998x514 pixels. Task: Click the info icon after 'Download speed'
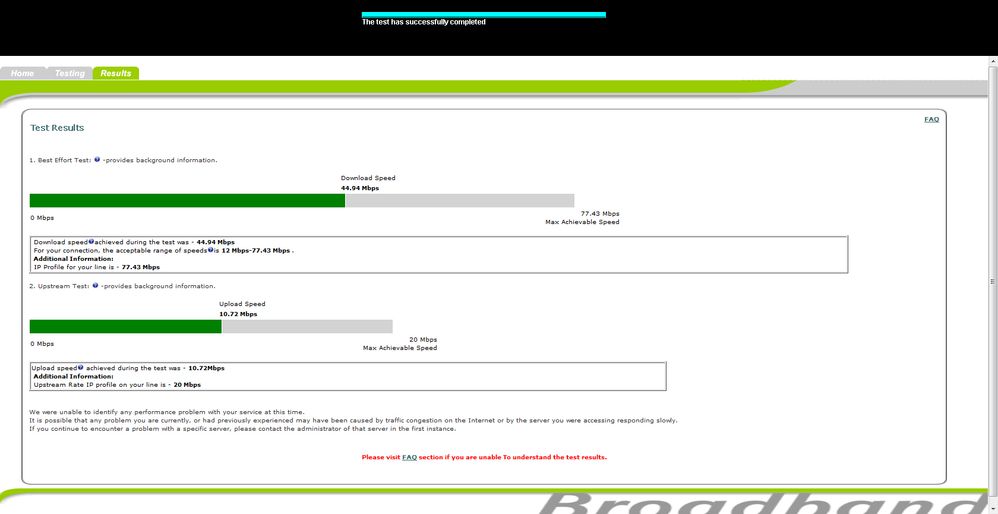91,242
